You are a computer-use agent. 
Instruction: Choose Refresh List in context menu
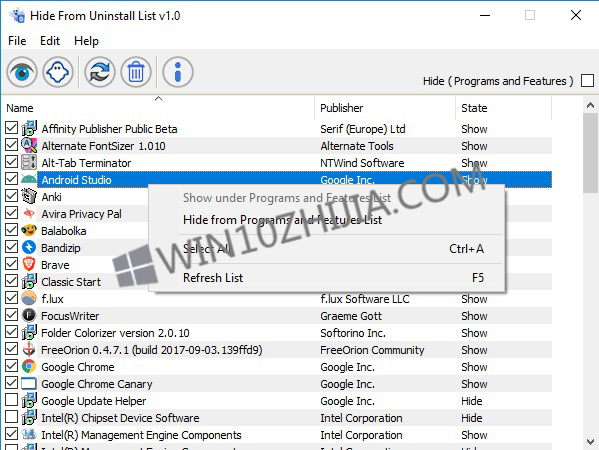click(x=327, y=278)
